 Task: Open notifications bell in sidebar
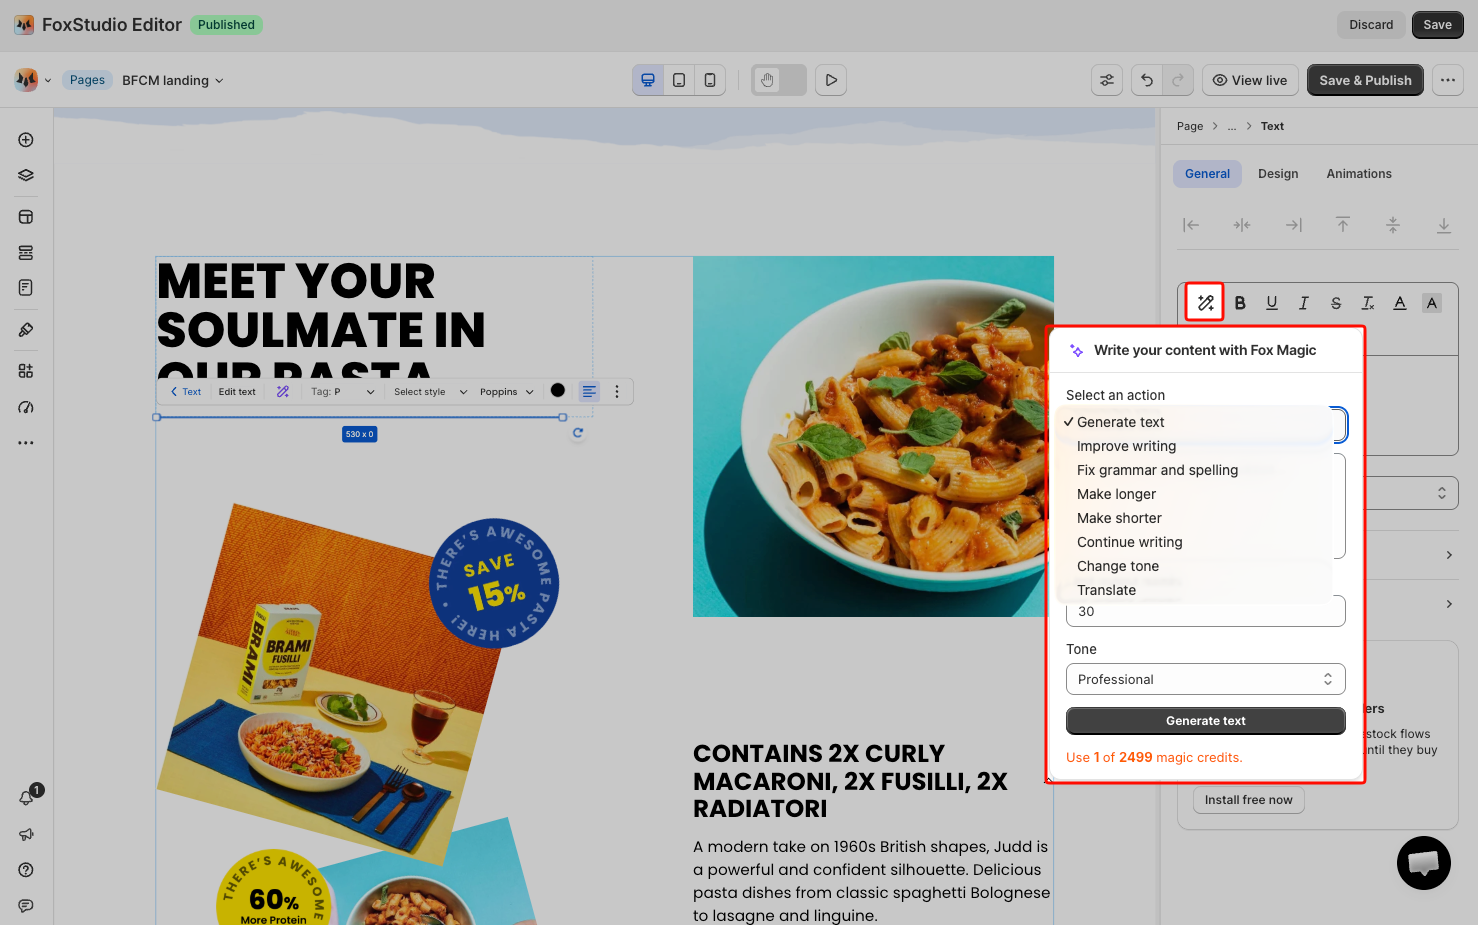coord(27,797)
